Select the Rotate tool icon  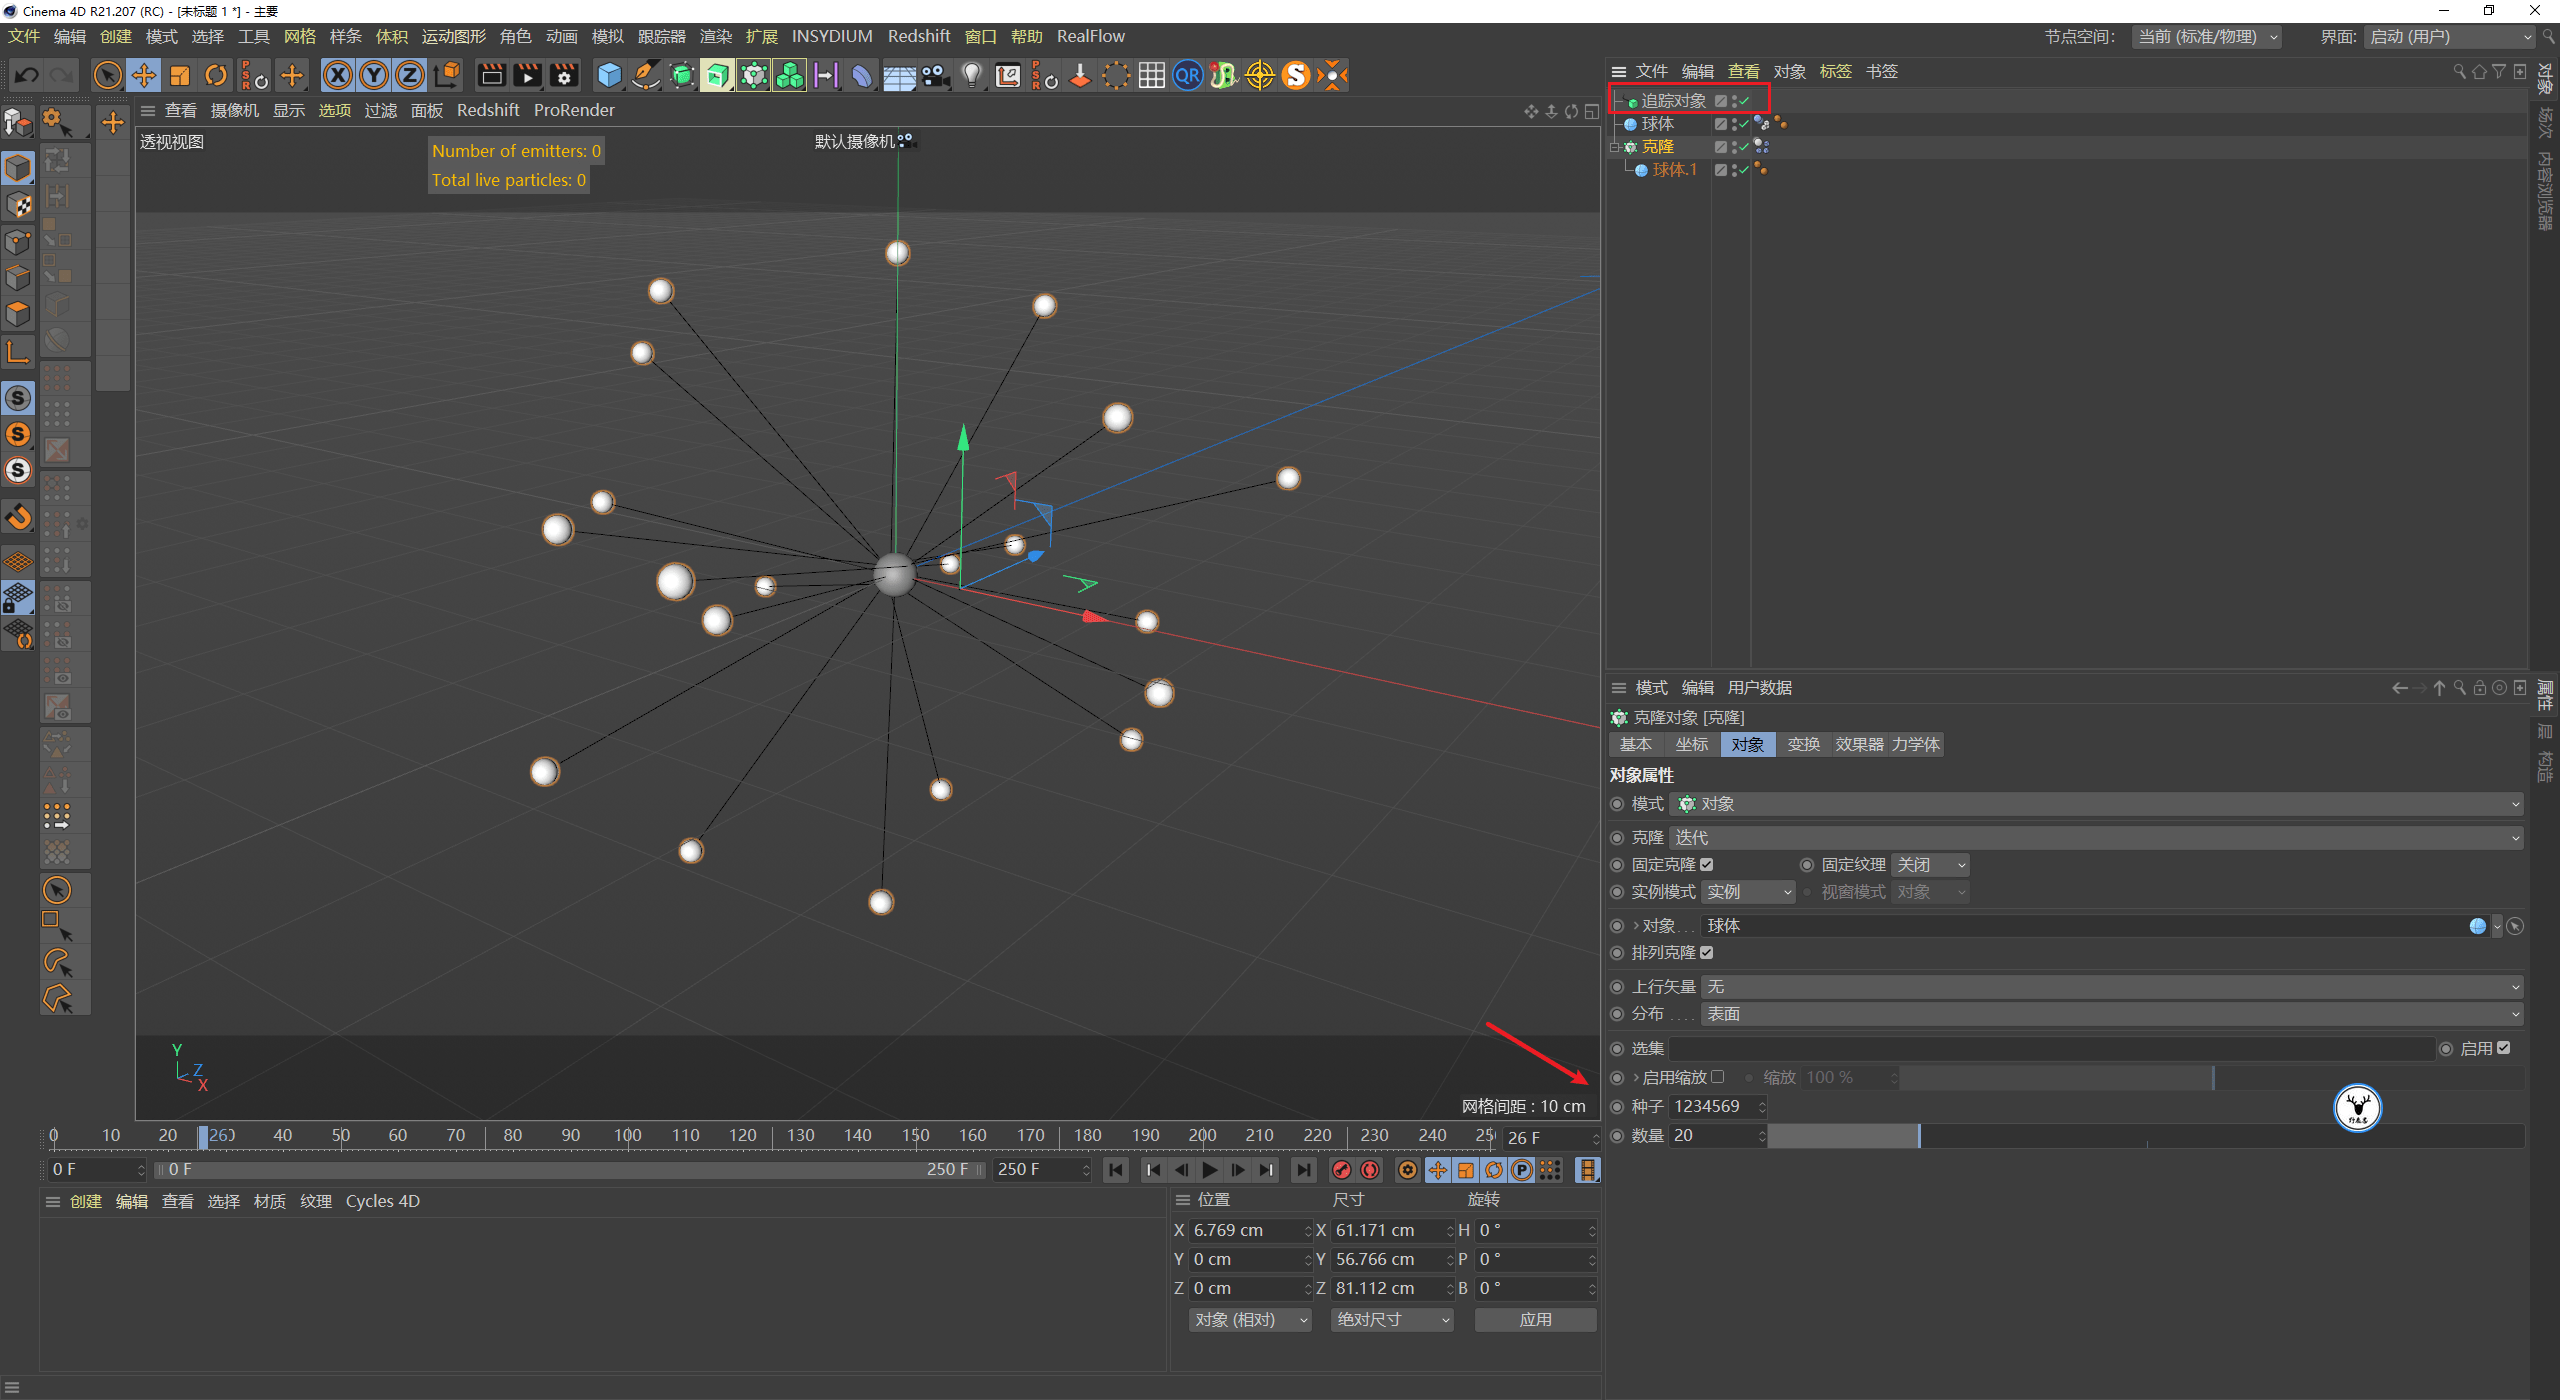click(216, 75)
